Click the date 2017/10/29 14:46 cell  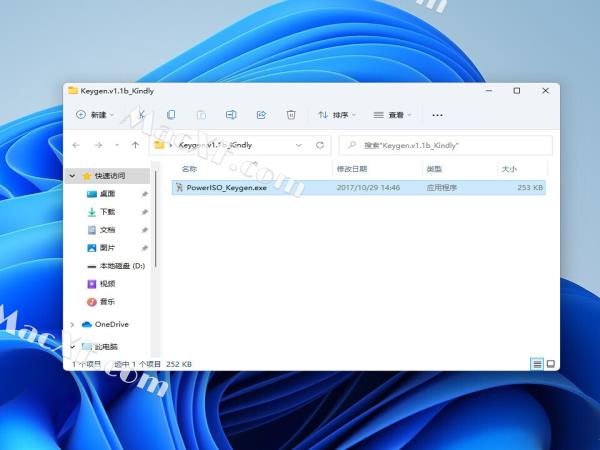(x=368, y=188)
